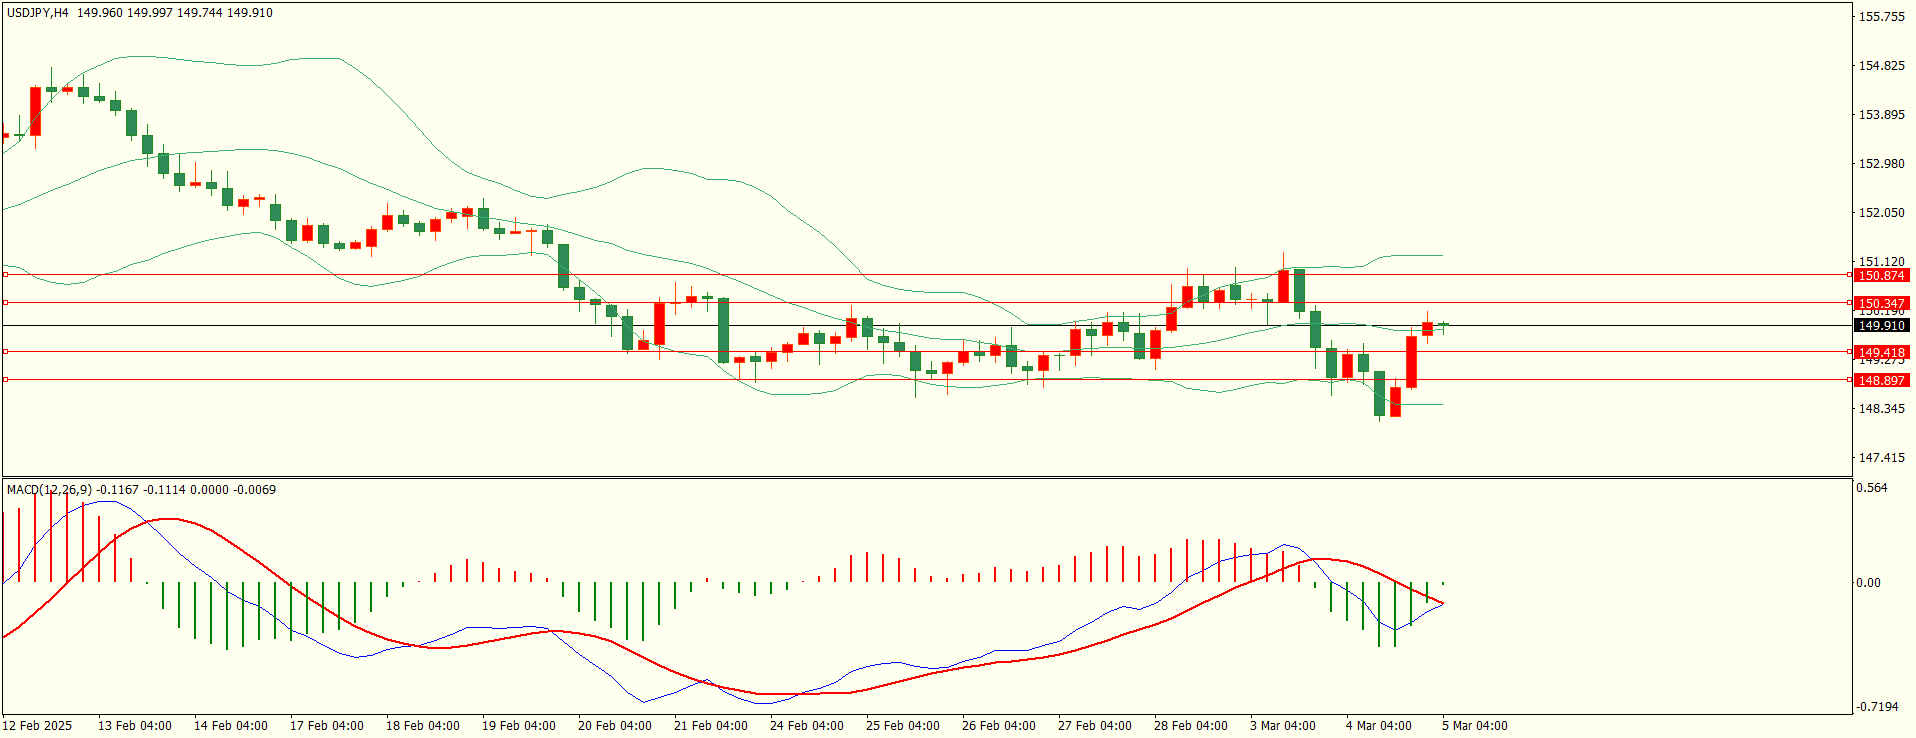Select the 5 Mar 04:00 time label

click(x=1475, y=725)
